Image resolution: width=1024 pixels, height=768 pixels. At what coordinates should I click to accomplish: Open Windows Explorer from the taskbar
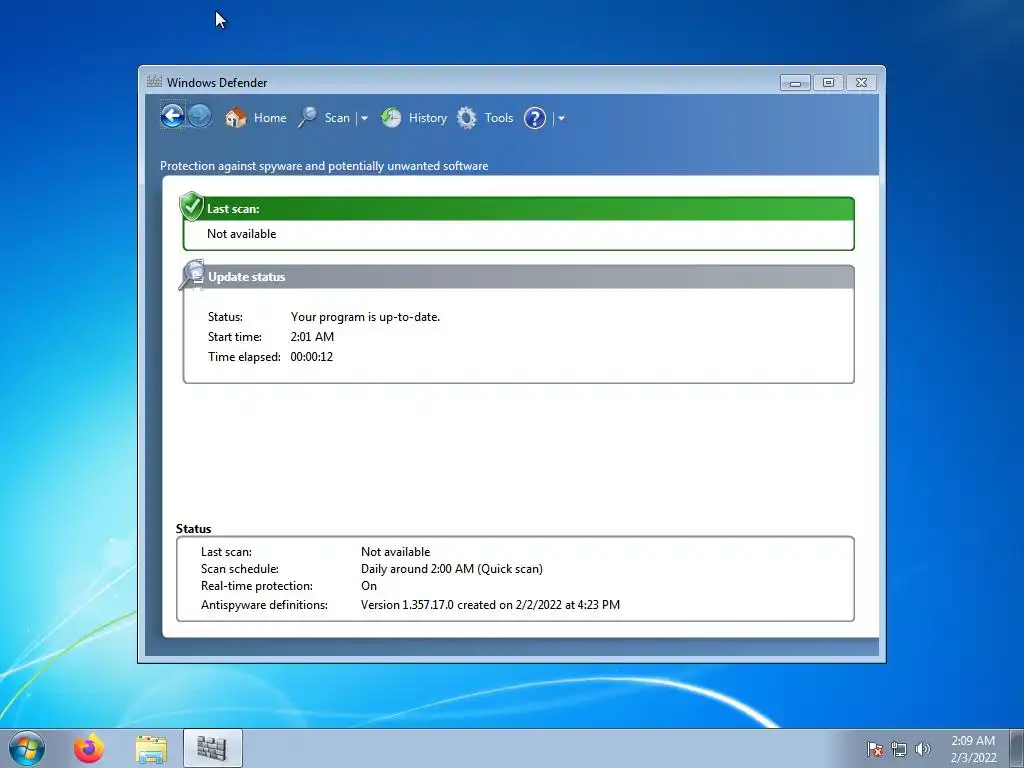pyautogui.click(x=151, y=748)
